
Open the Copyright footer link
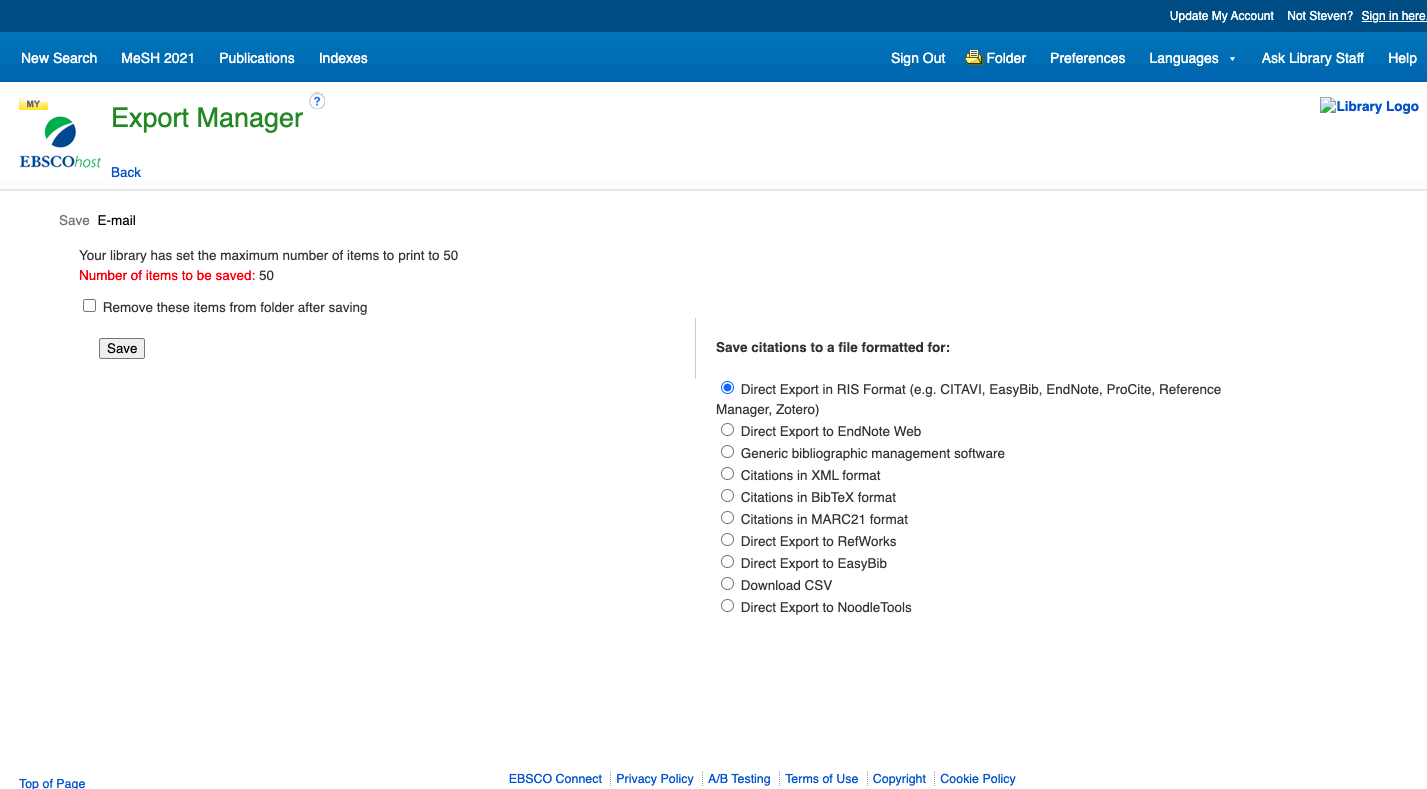[899, 779]
